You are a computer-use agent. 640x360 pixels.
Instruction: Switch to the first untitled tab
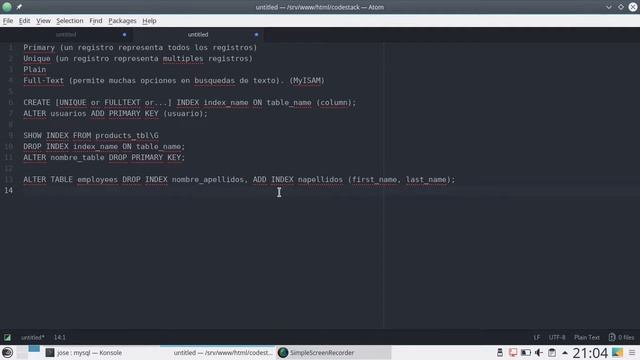pyautogui.click(x=66, y=35)
